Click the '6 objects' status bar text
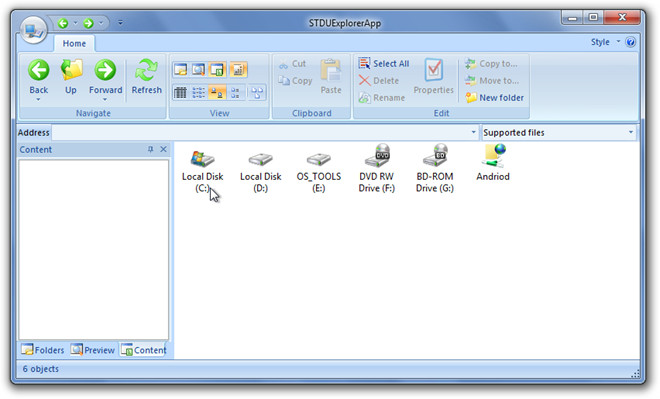Image resolution: width=660 pixels, height=399 pixels. [x=41, y=369]
